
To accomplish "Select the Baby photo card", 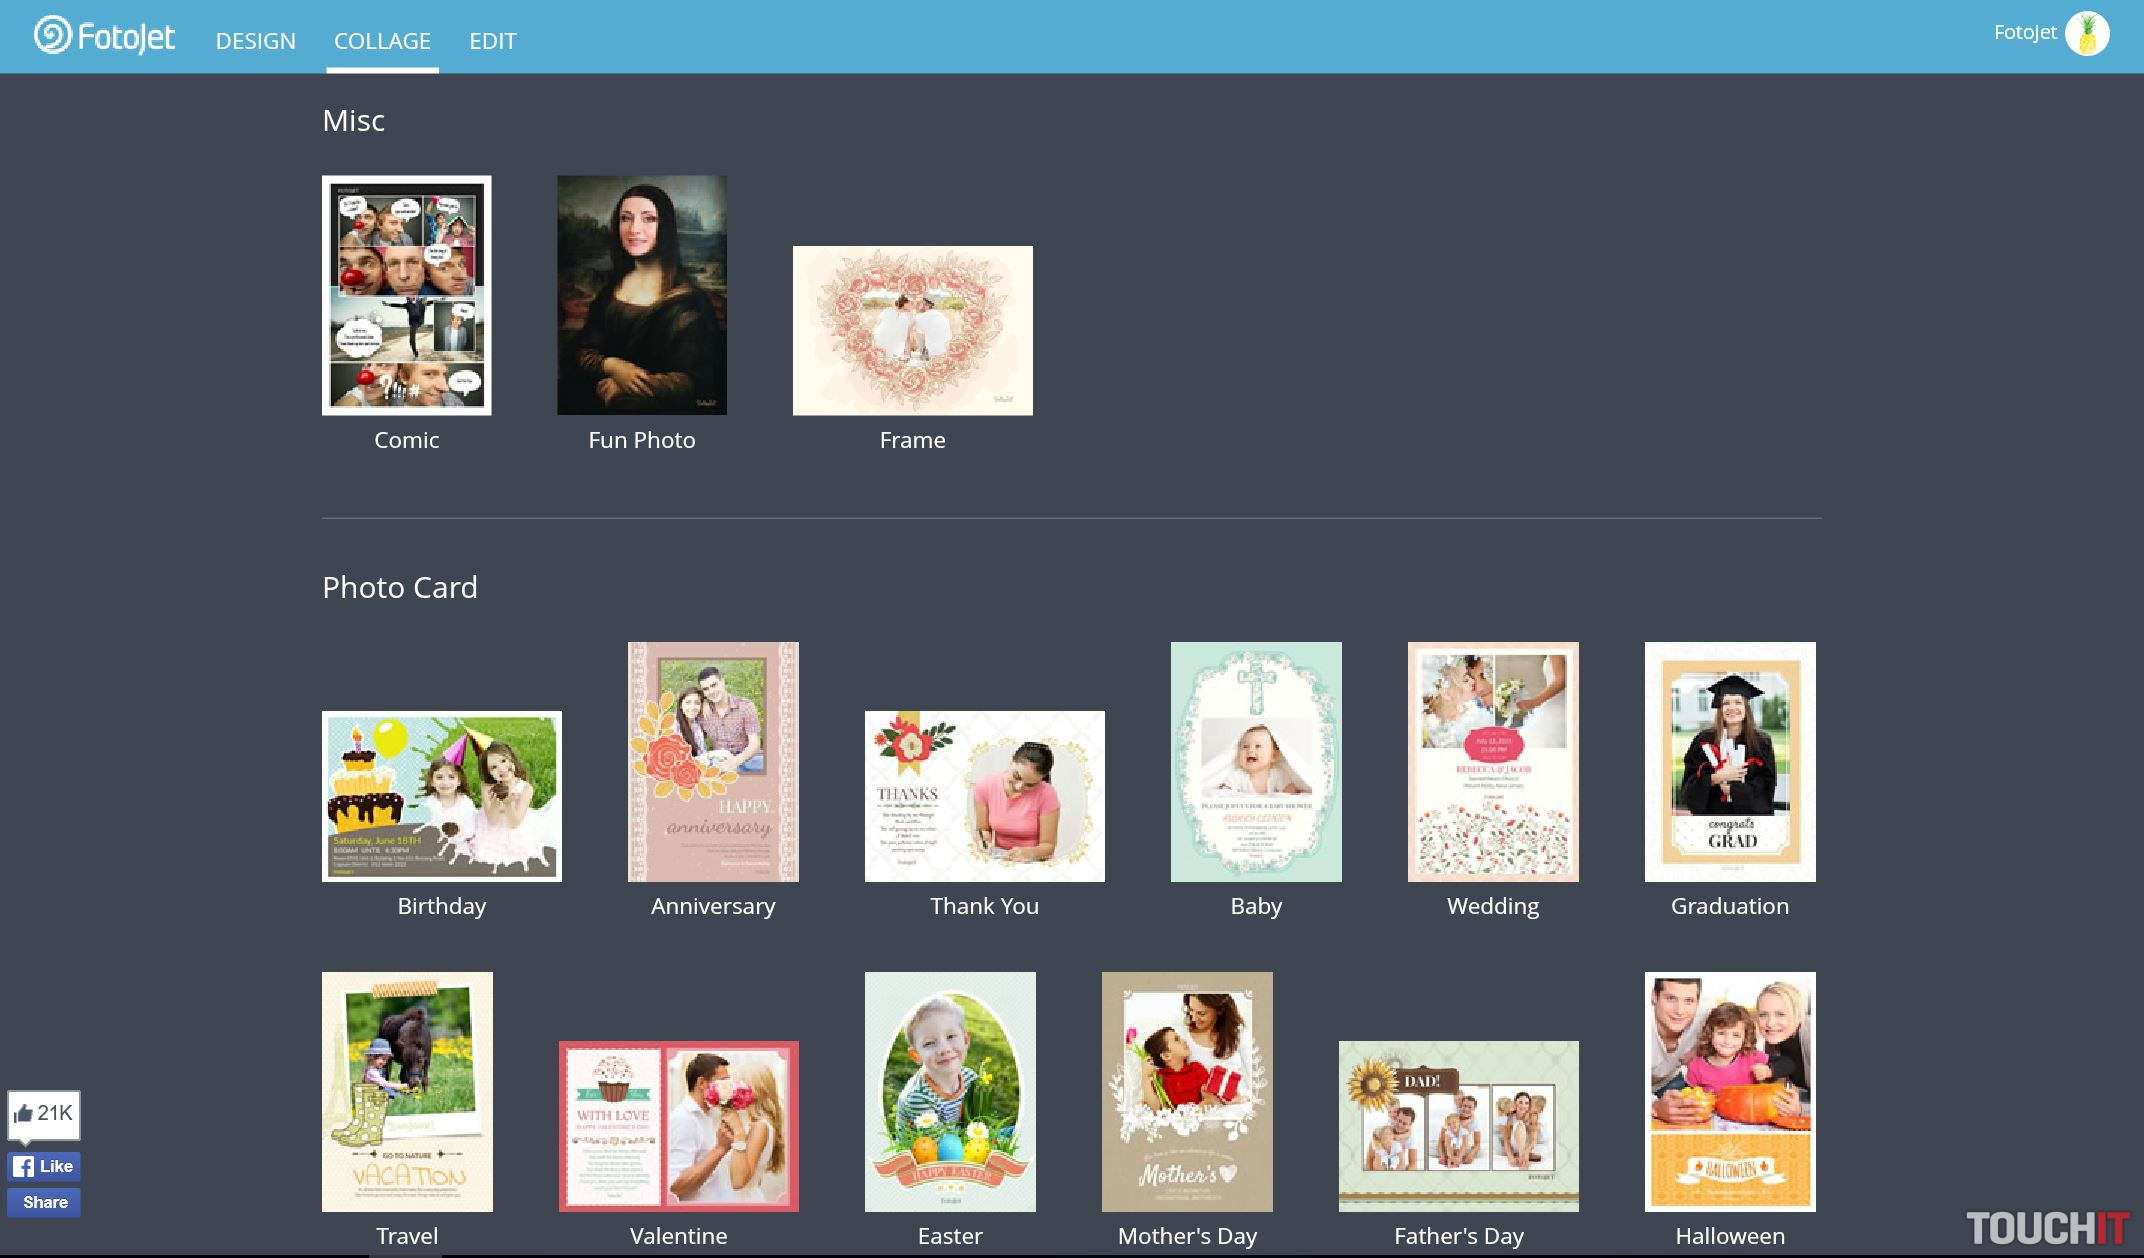I will click(1256, 761).
